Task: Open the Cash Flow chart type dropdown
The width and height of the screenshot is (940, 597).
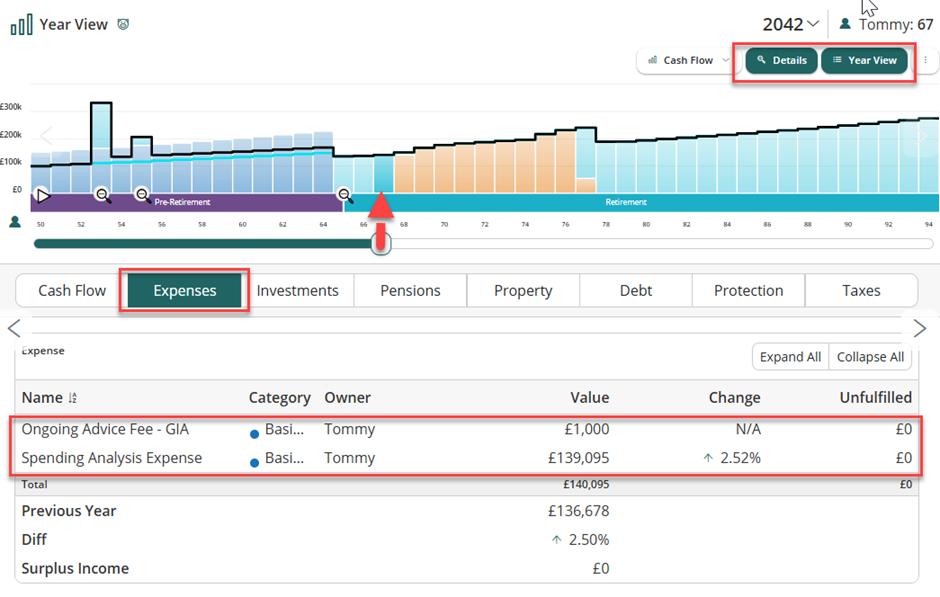Action: [x=688, y=60]
